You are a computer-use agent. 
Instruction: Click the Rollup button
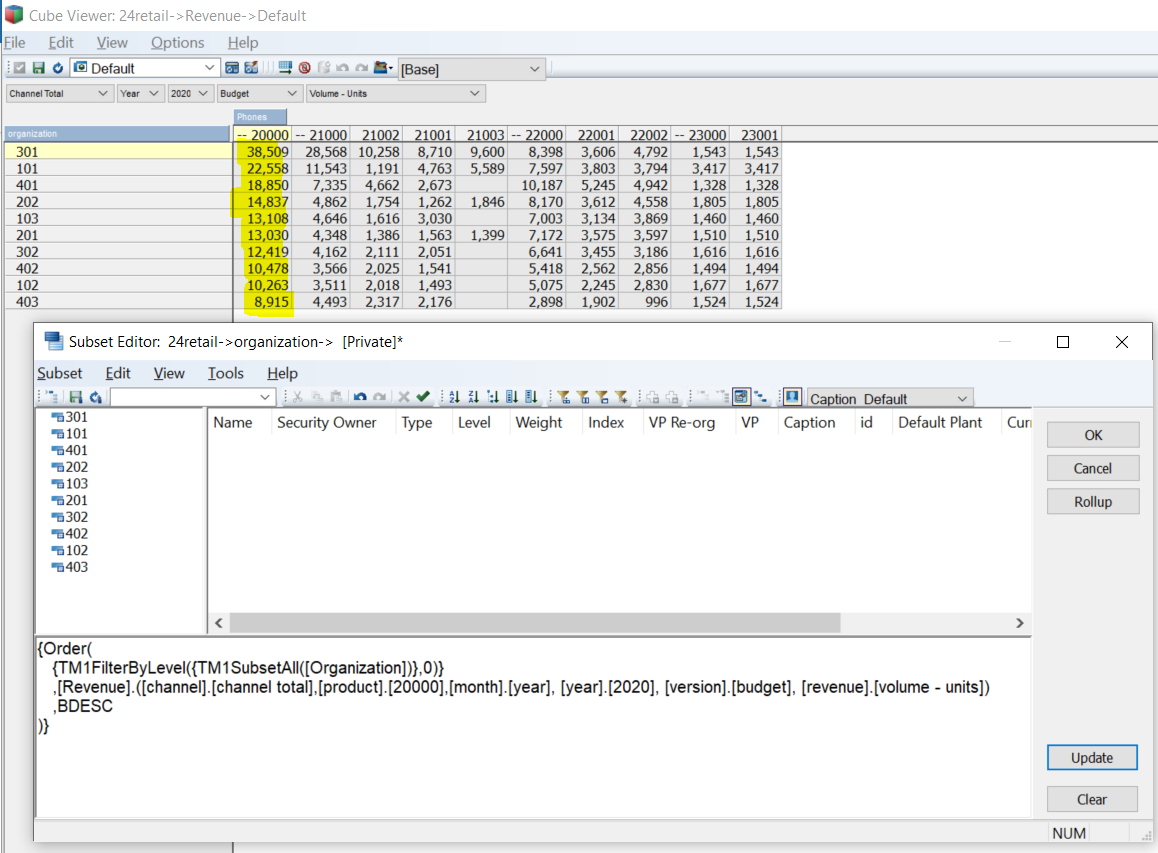(1093, 501)
